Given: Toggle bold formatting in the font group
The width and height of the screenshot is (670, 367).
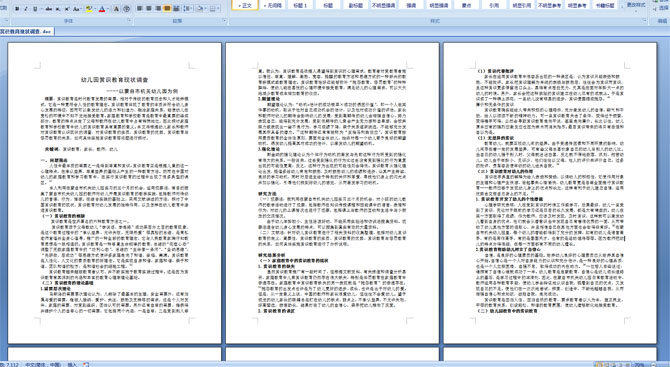Looking at the screenshot, I should pos(17,9).
